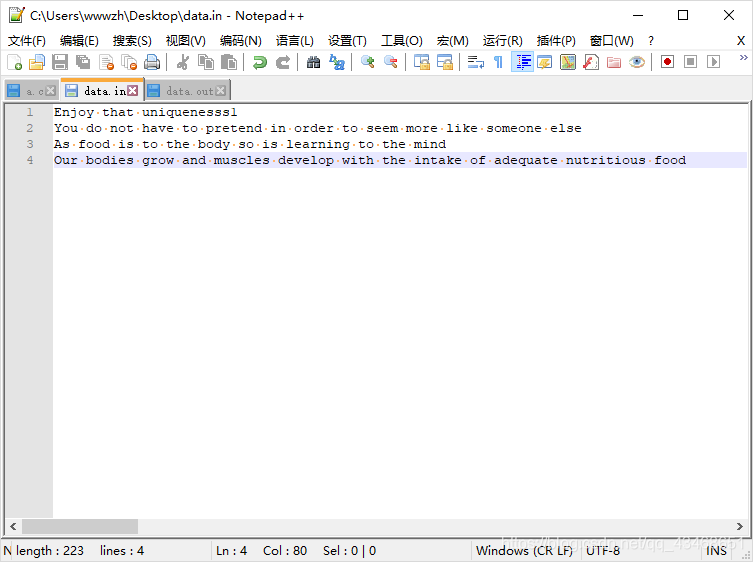This screenshot has width=753, height=562.
Task: Click the Folder as Workspace icon
Action: pos(614,62)
